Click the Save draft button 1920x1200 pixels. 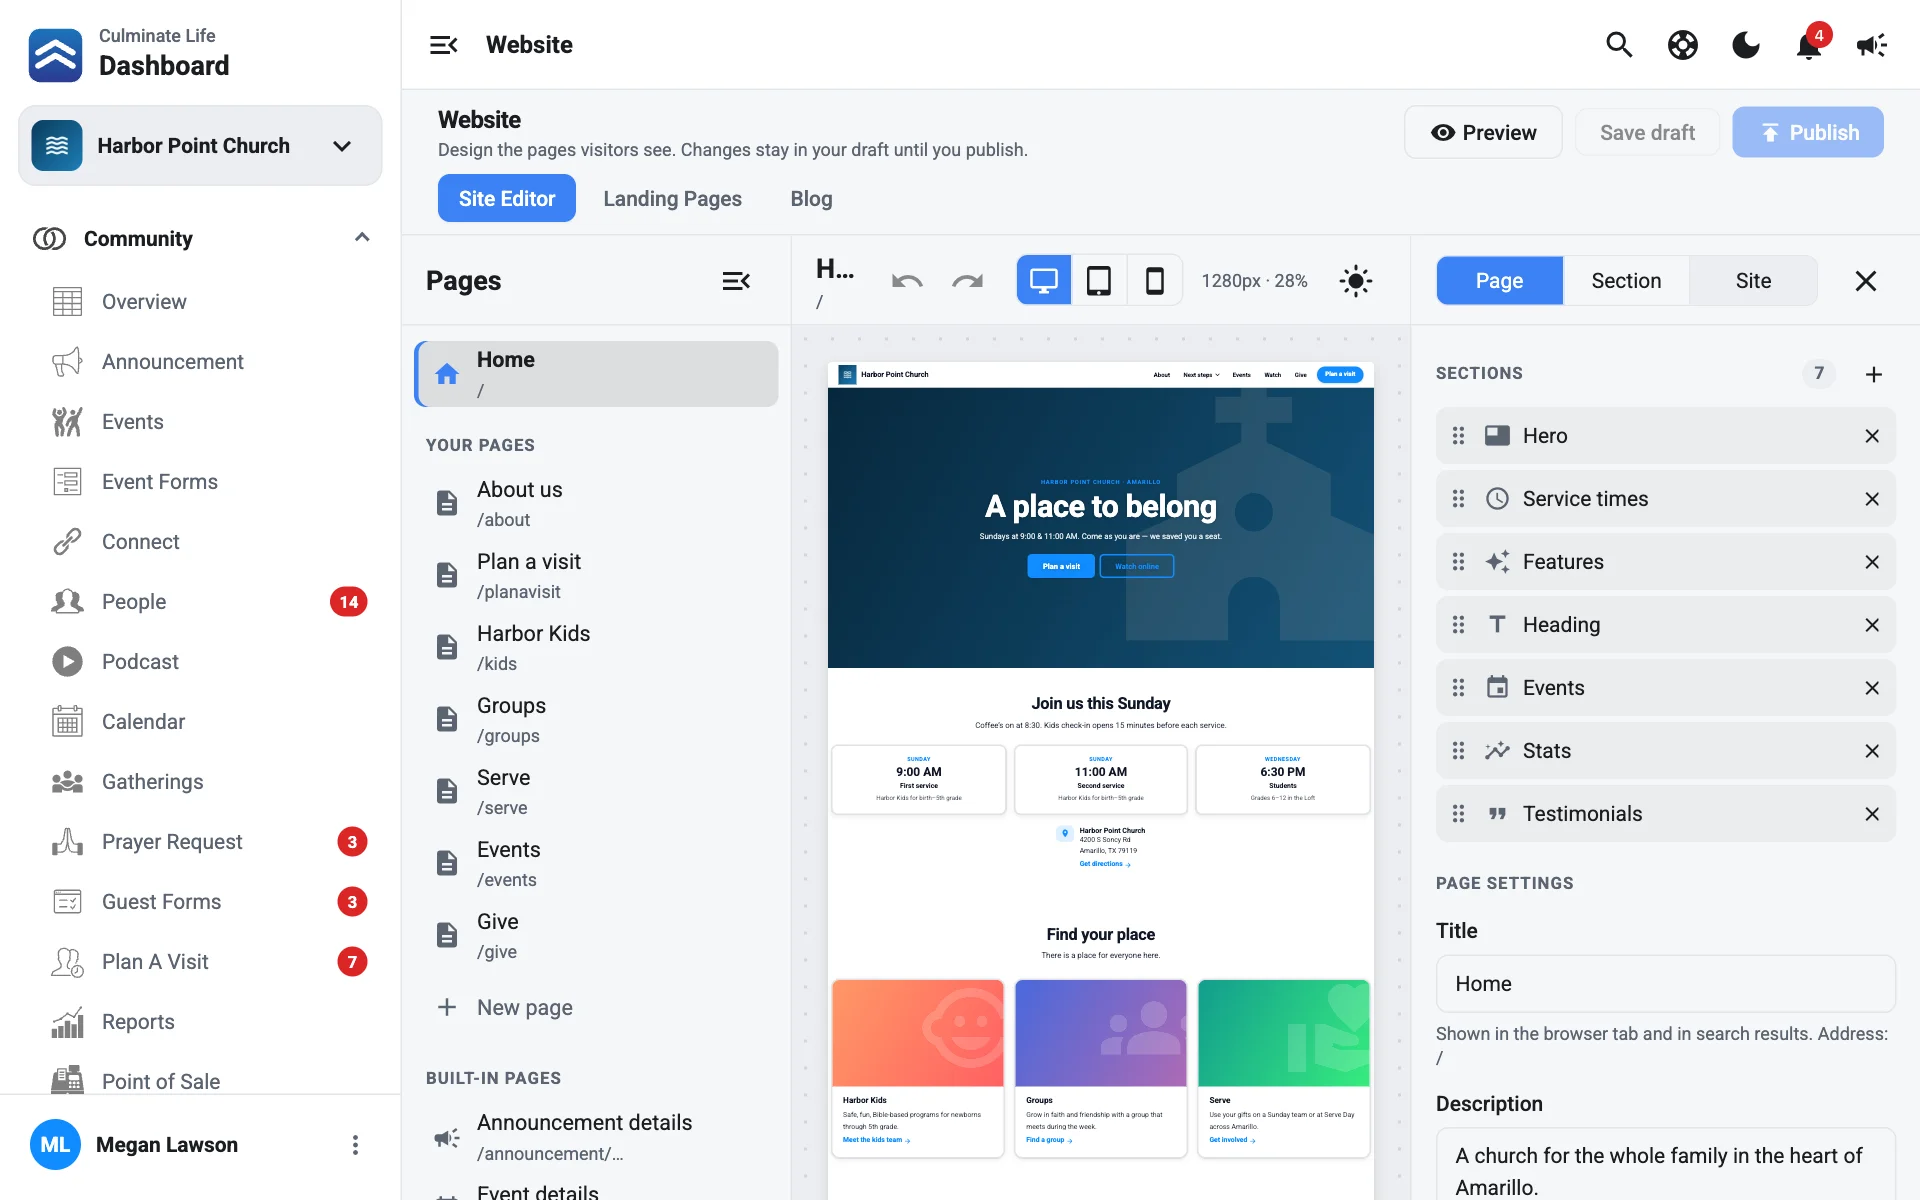tap(1647, 132)
